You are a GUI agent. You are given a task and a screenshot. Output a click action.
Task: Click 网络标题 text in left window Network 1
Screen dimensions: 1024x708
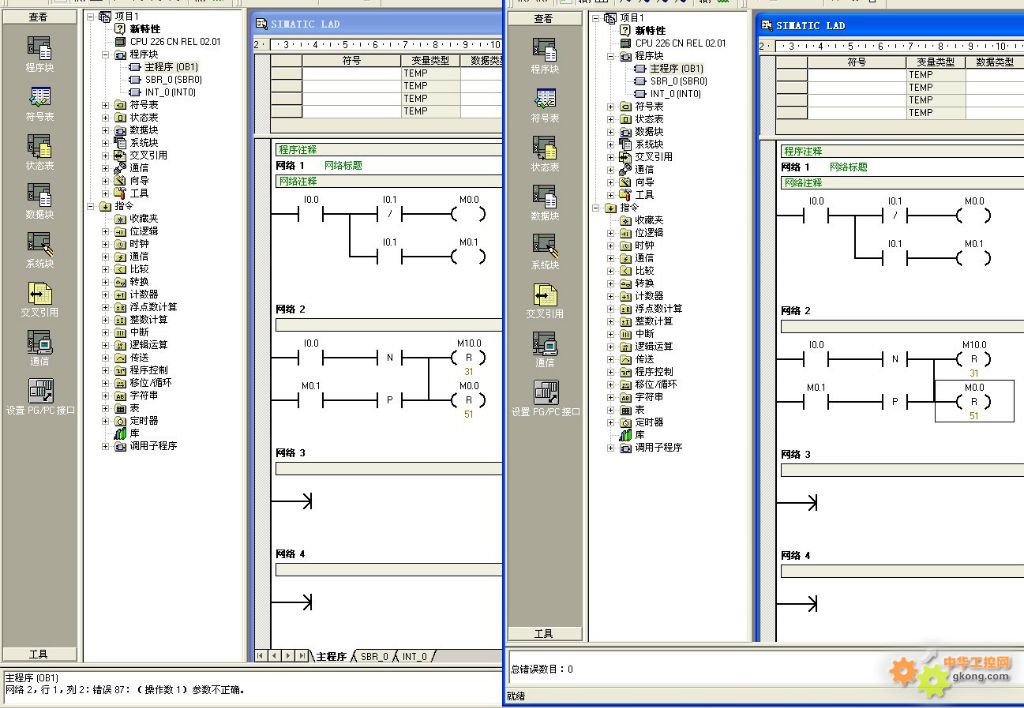[x=343, y=166]
